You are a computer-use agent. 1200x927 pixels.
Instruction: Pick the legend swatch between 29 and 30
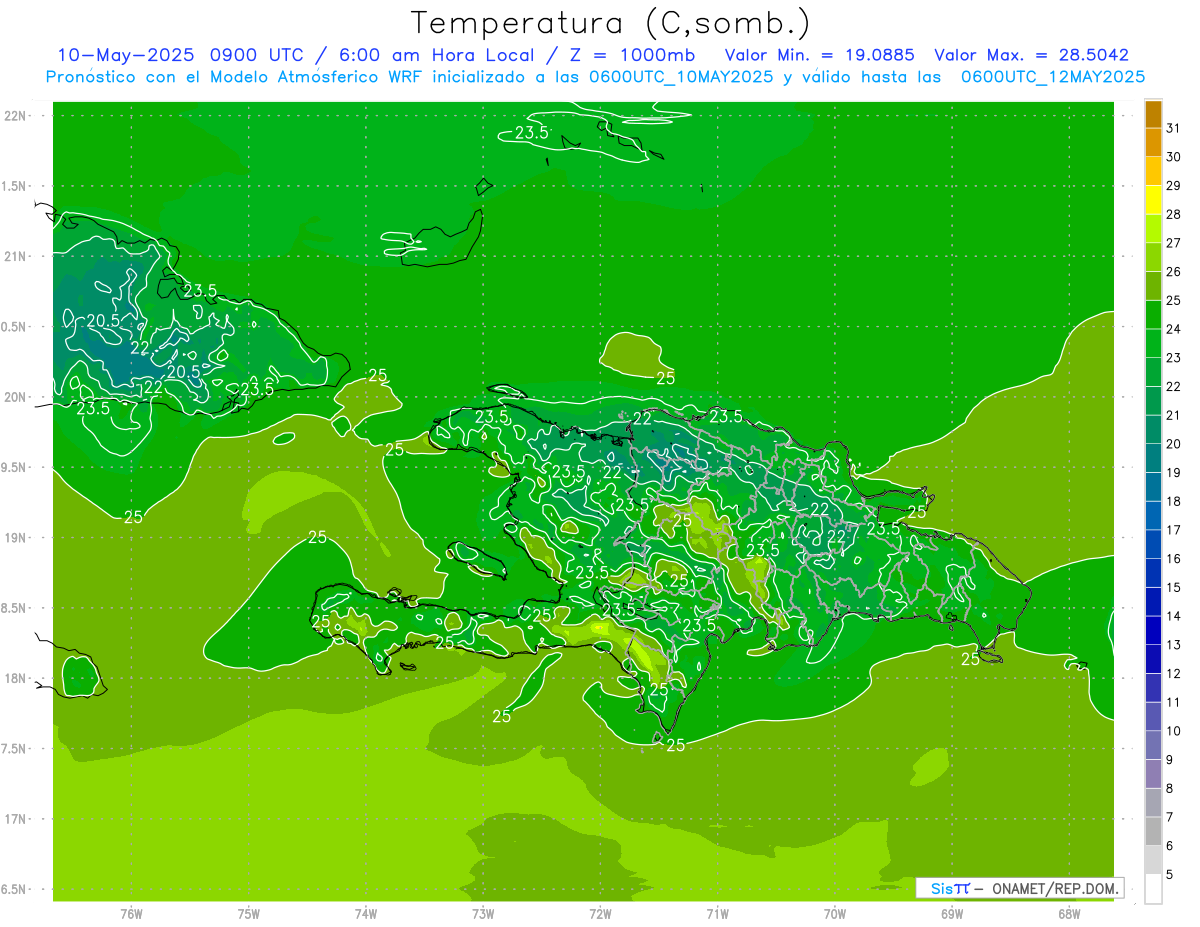tap(1153, 171)
